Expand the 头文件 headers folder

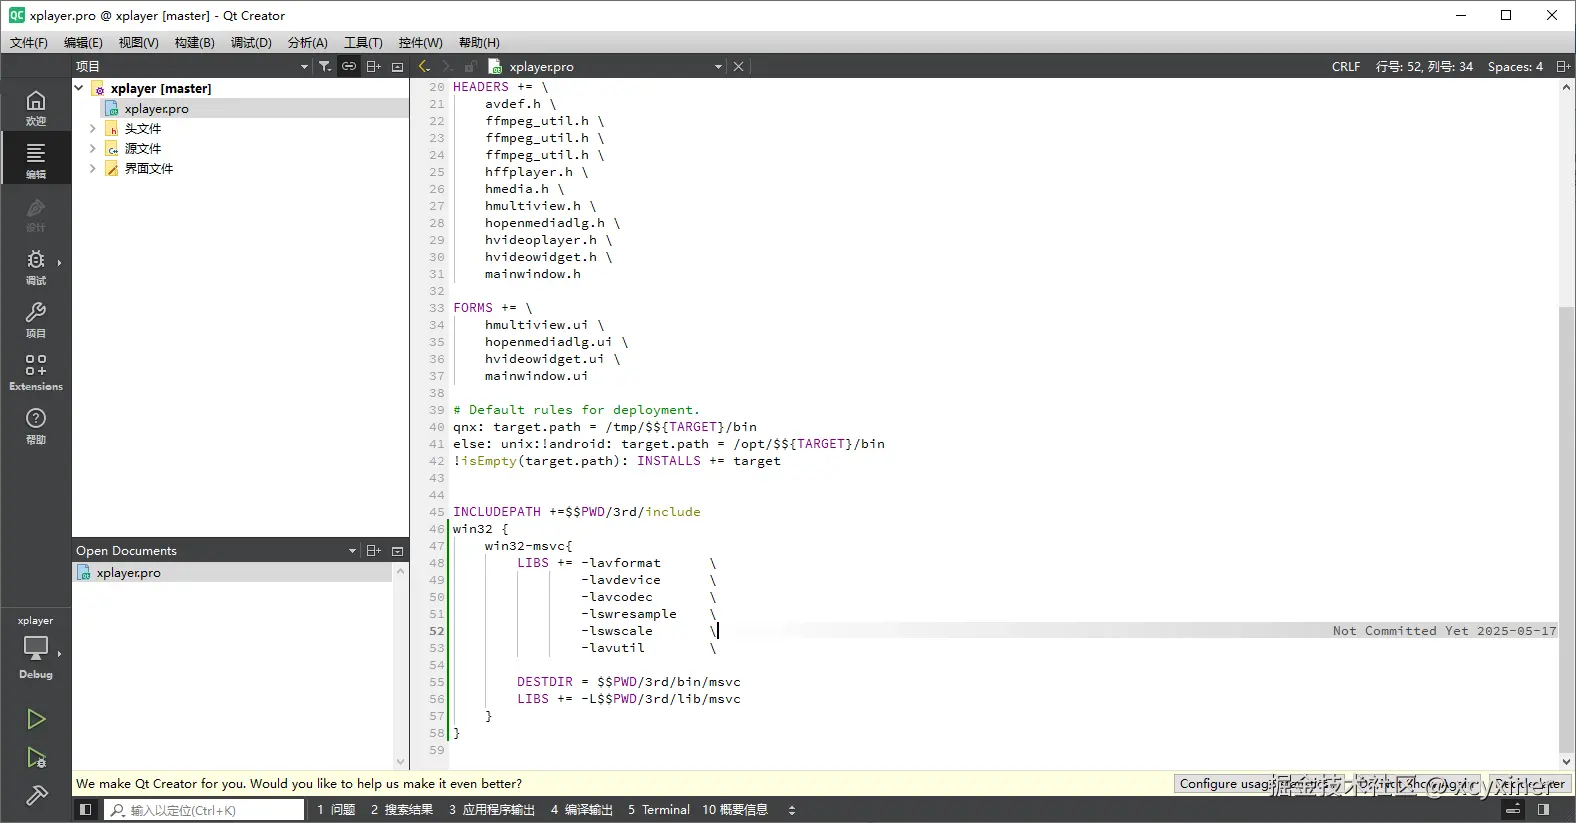(x=92, y=129)
